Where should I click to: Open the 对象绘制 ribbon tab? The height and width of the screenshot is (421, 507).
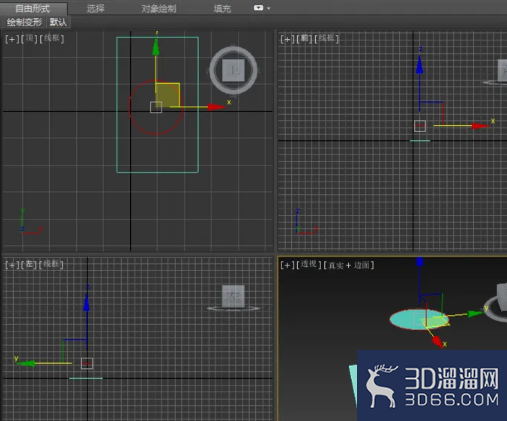pyautogui.click(x=159, y=9)
